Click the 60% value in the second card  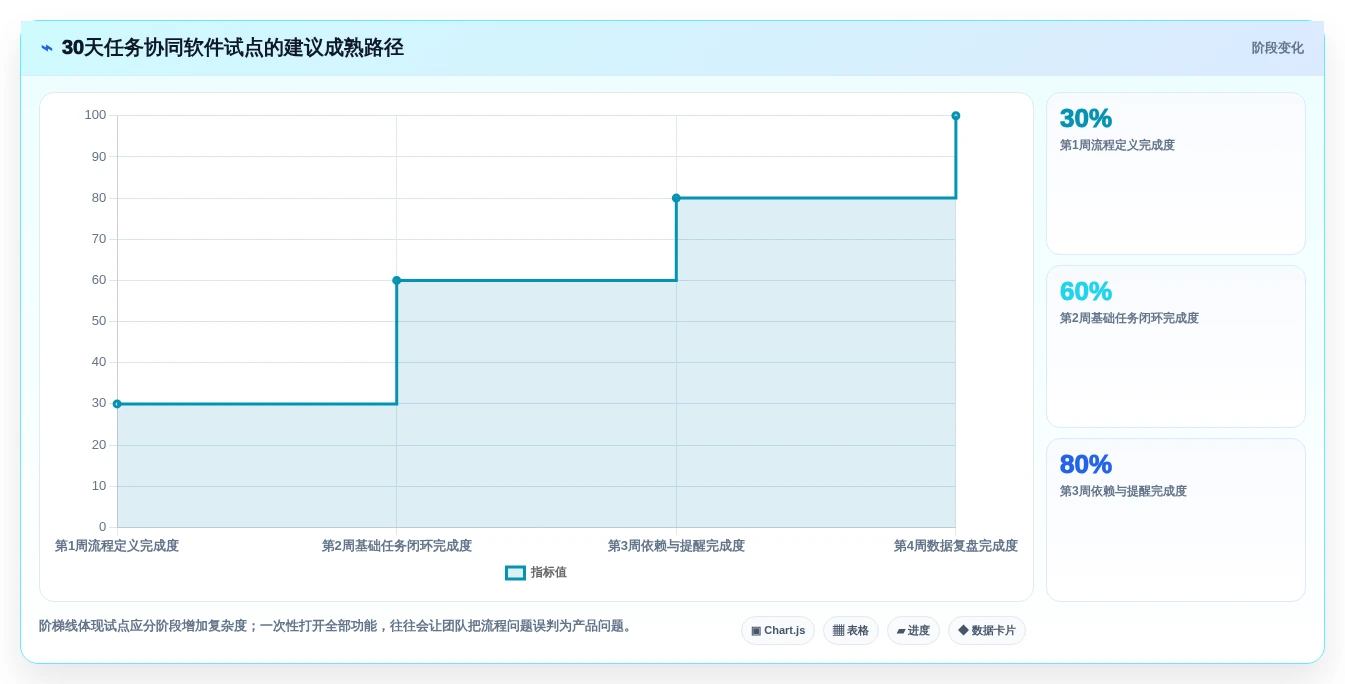(1086, 292)
